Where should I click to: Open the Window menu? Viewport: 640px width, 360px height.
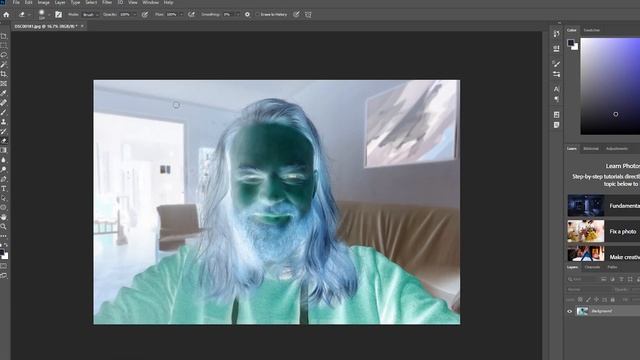pyautogui.click(x=151, y=2)
